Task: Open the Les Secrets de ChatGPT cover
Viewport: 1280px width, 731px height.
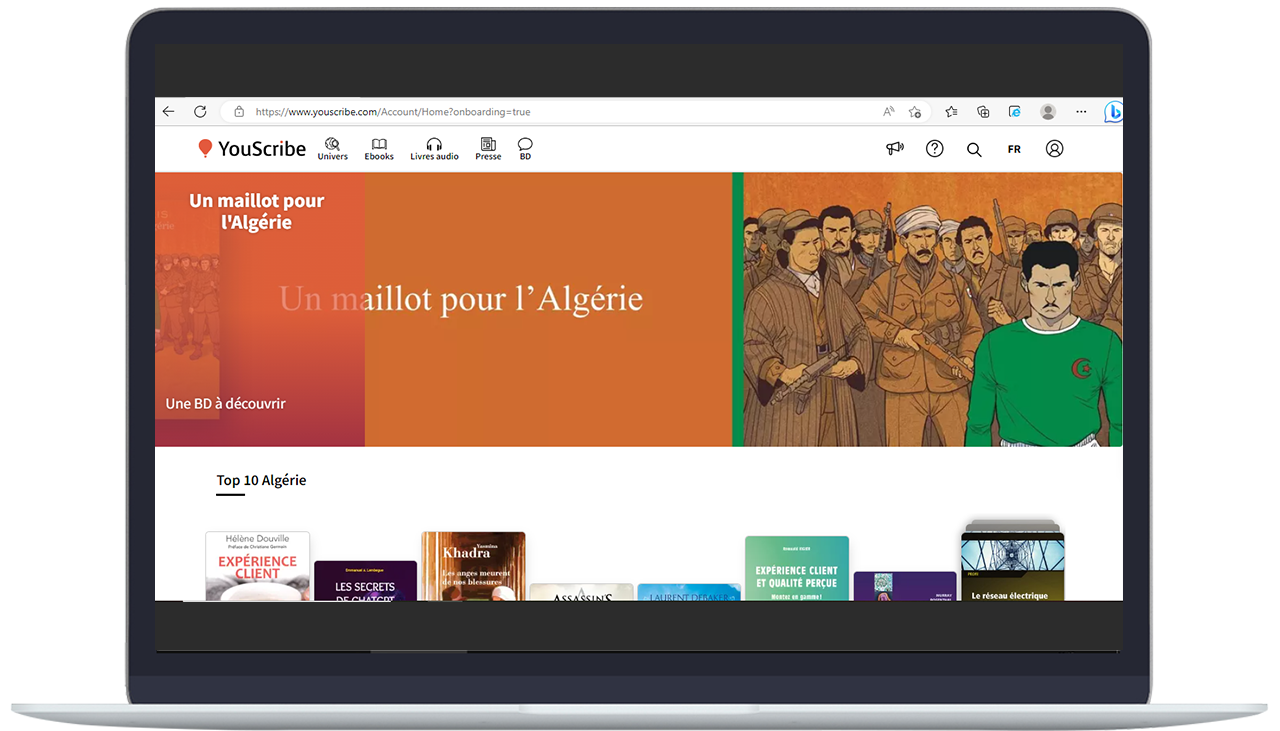Action: pyautogui.click(x=365, y=581)
